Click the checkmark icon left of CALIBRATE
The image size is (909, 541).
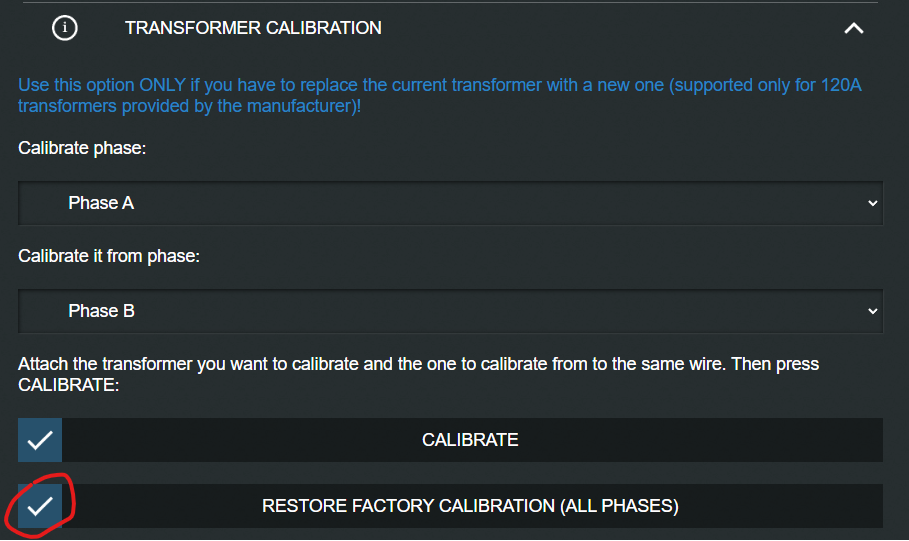(40, 440)
